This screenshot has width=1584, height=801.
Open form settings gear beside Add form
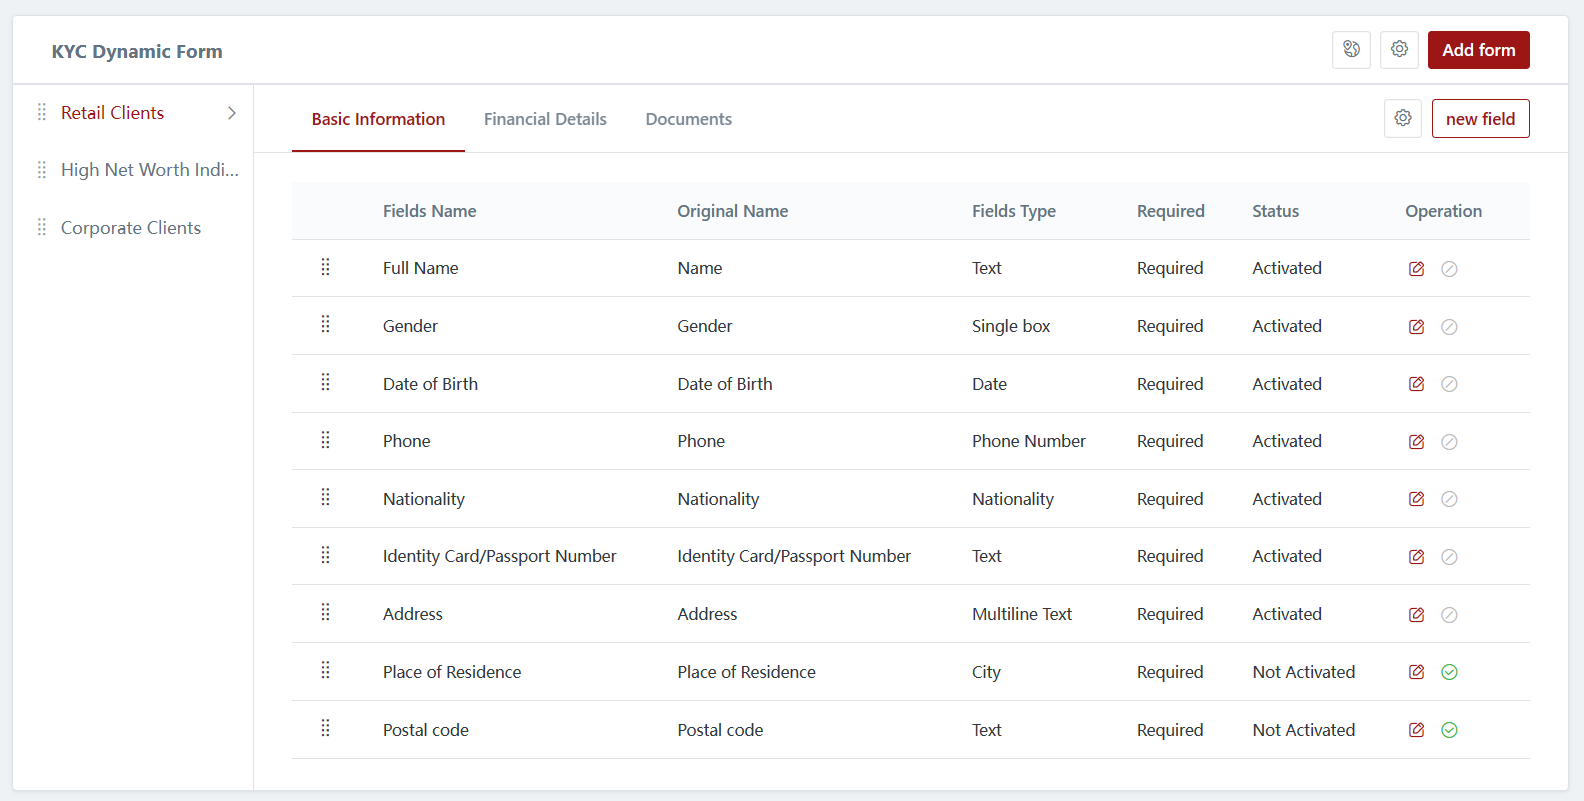(1399, 50)
